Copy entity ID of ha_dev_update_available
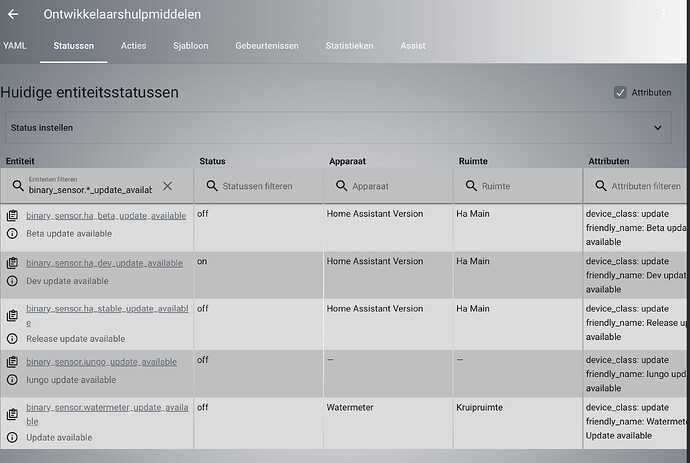The image size is (690, 463). [12, 263]
